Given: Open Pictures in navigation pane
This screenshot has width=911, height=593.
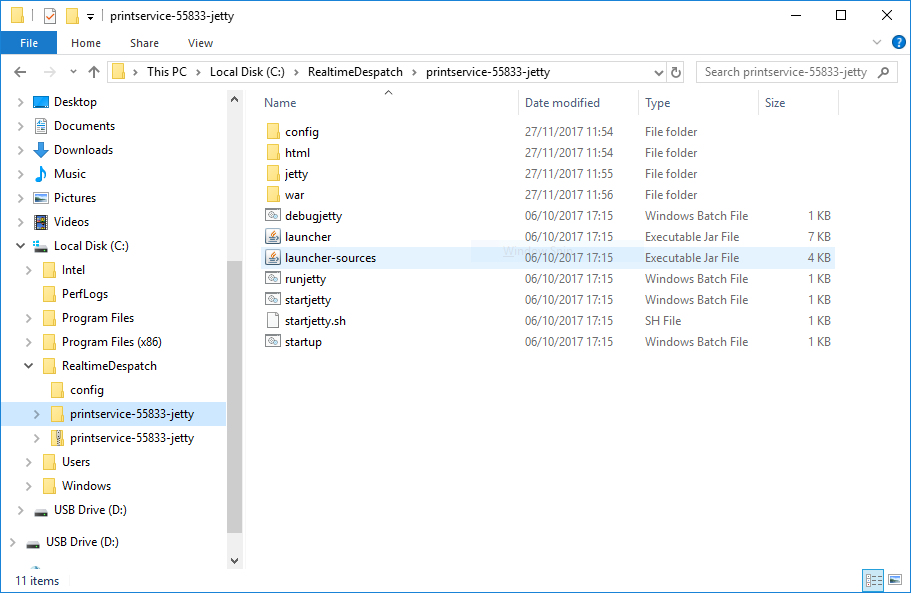Looking at the screenshot, I should [74, 197].
